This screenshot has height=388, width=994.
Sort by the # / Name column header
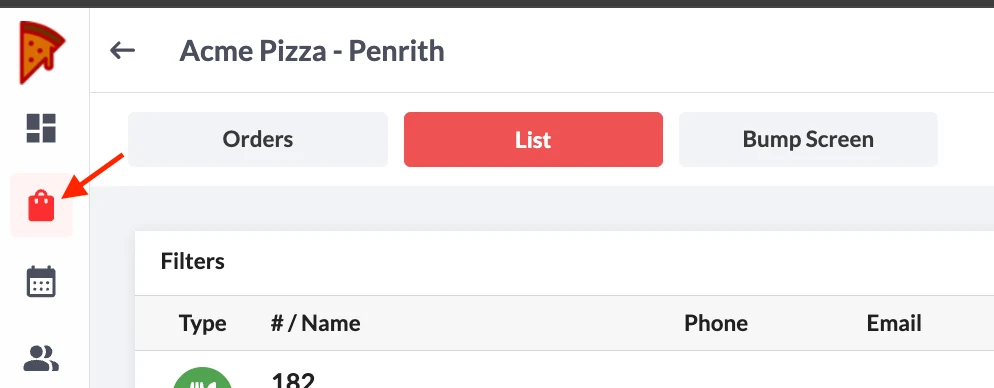pyautogui.click(x=316, y=323)
